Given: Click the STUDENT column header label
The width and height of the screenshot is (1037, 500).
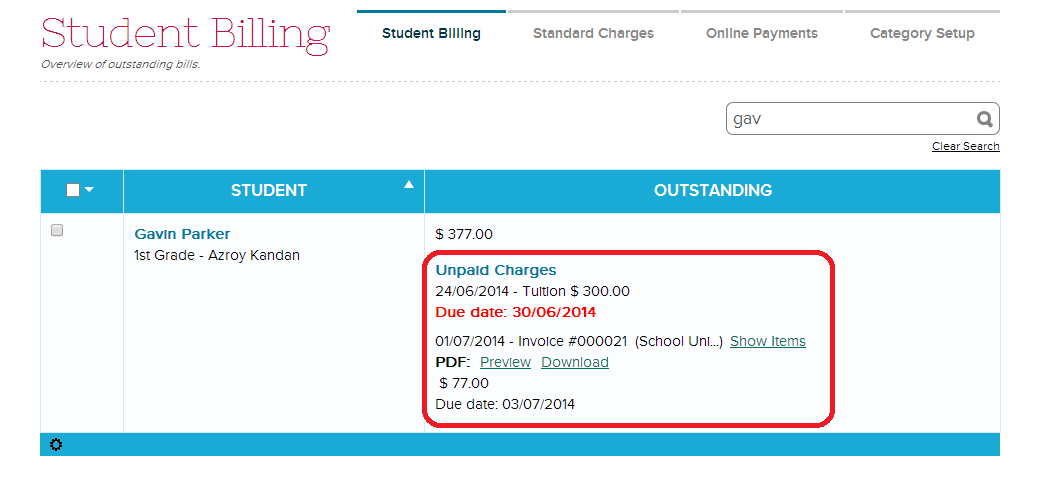Looking at the screenshot, I should (x=268, y=190).
